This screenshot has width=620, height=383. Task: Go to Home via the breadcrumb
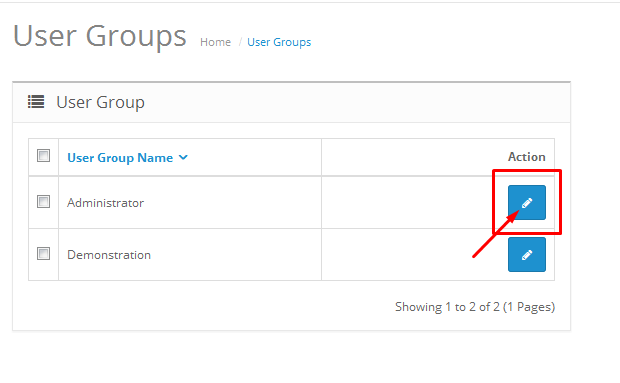pos(215,42)
